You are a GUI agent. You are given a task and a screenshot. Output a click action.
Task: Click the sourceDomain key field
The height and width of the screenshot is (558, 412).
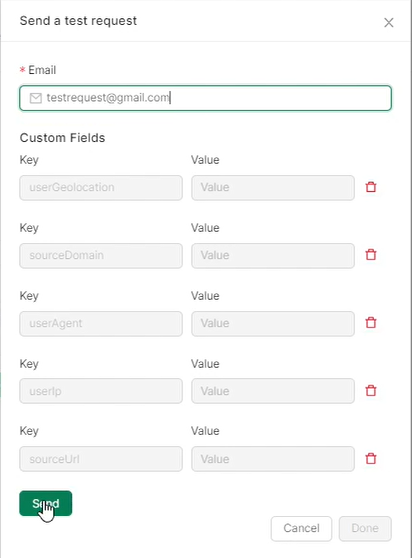click(101, 256)
